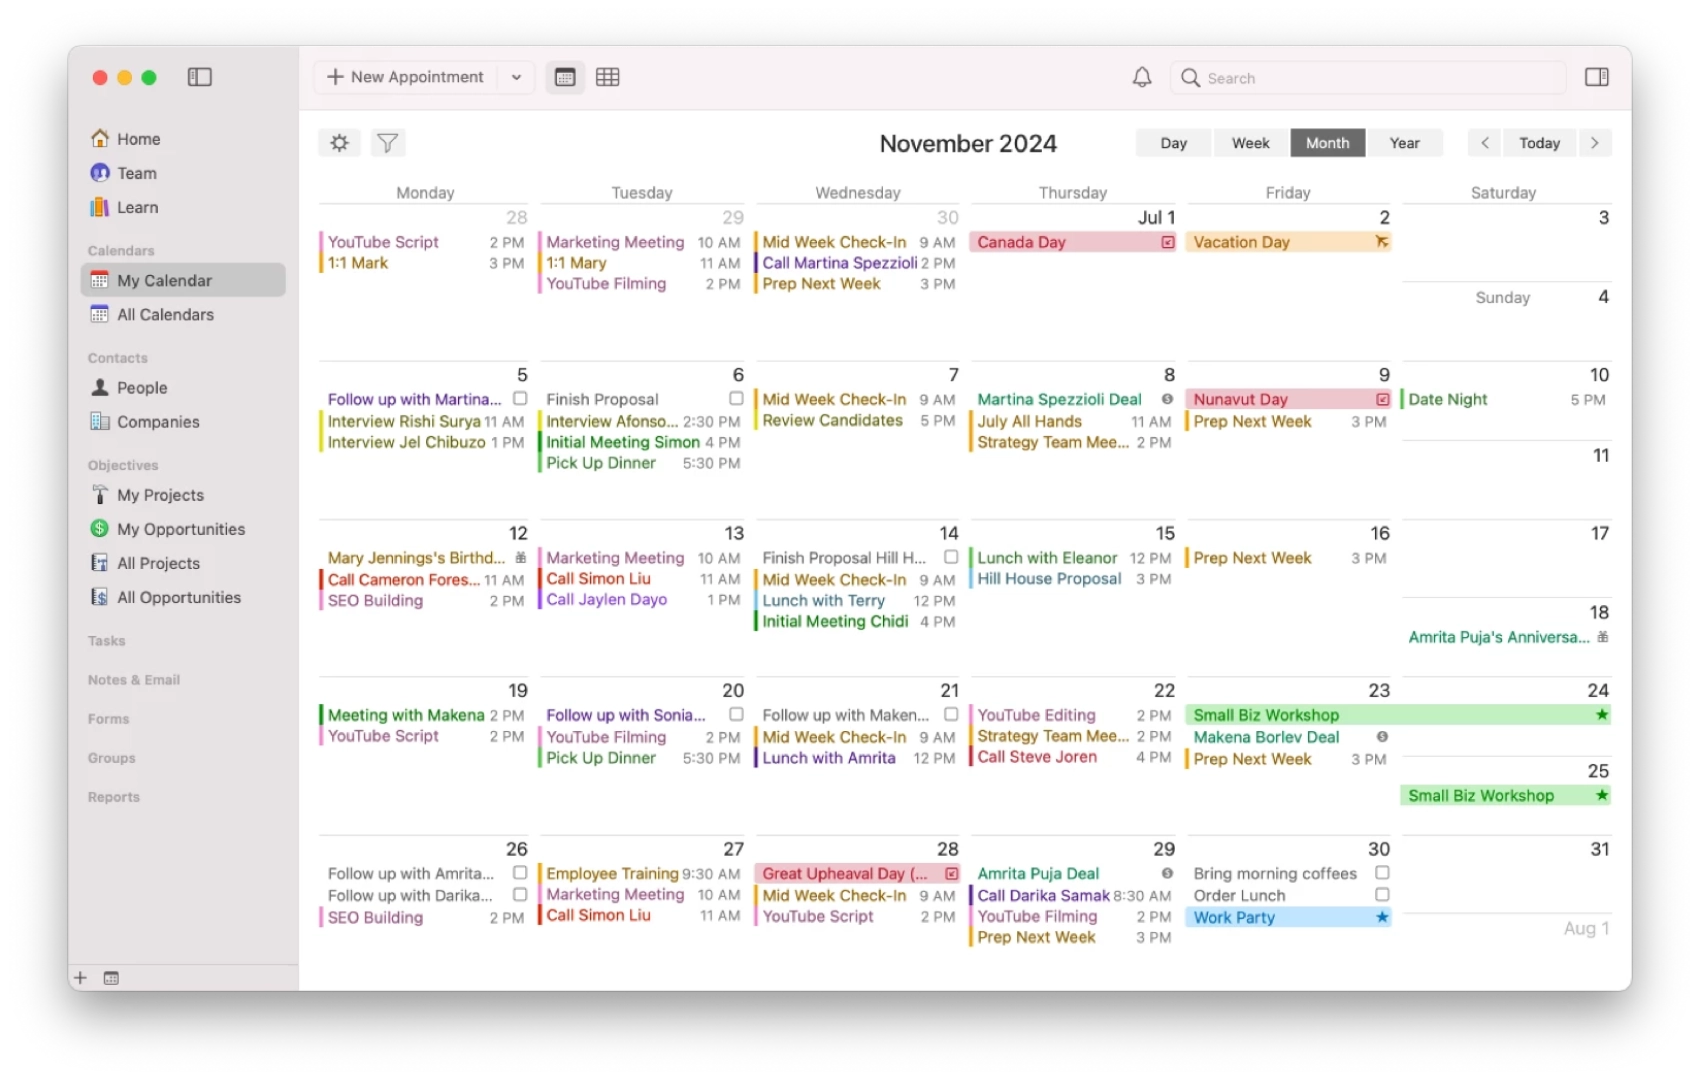Open Learn in sidebar
Screen dimensions: 1700x1072
coord(137,207)
